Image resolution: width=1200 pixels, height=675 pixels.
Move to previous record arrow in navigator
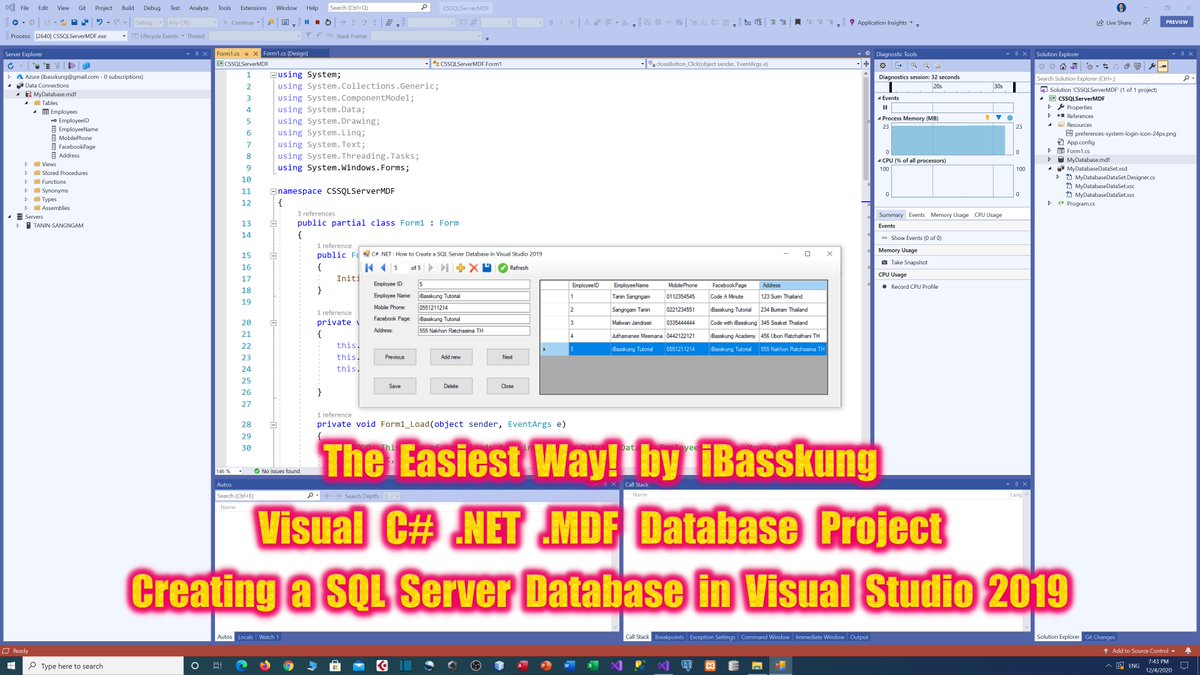(383, 268)
